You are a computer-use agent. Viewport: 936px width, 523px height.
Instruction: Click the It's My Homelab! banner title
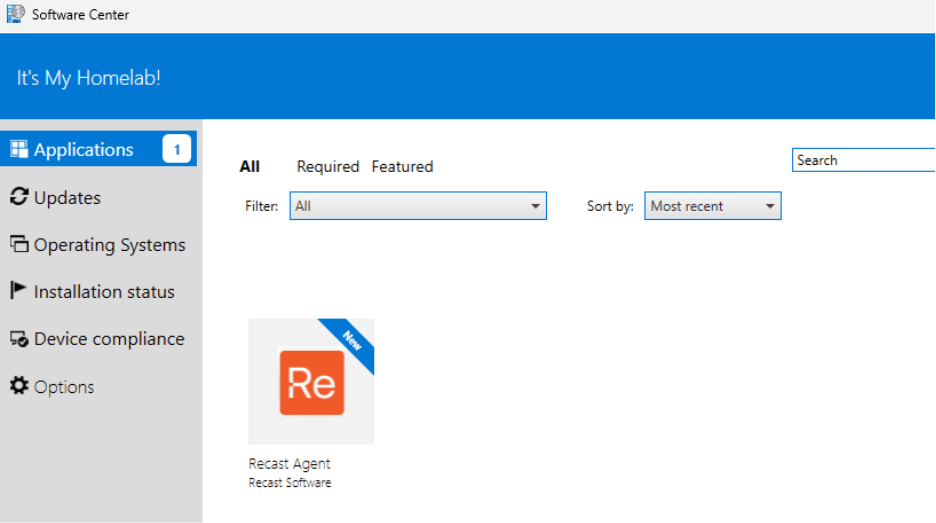coord(89,78)
